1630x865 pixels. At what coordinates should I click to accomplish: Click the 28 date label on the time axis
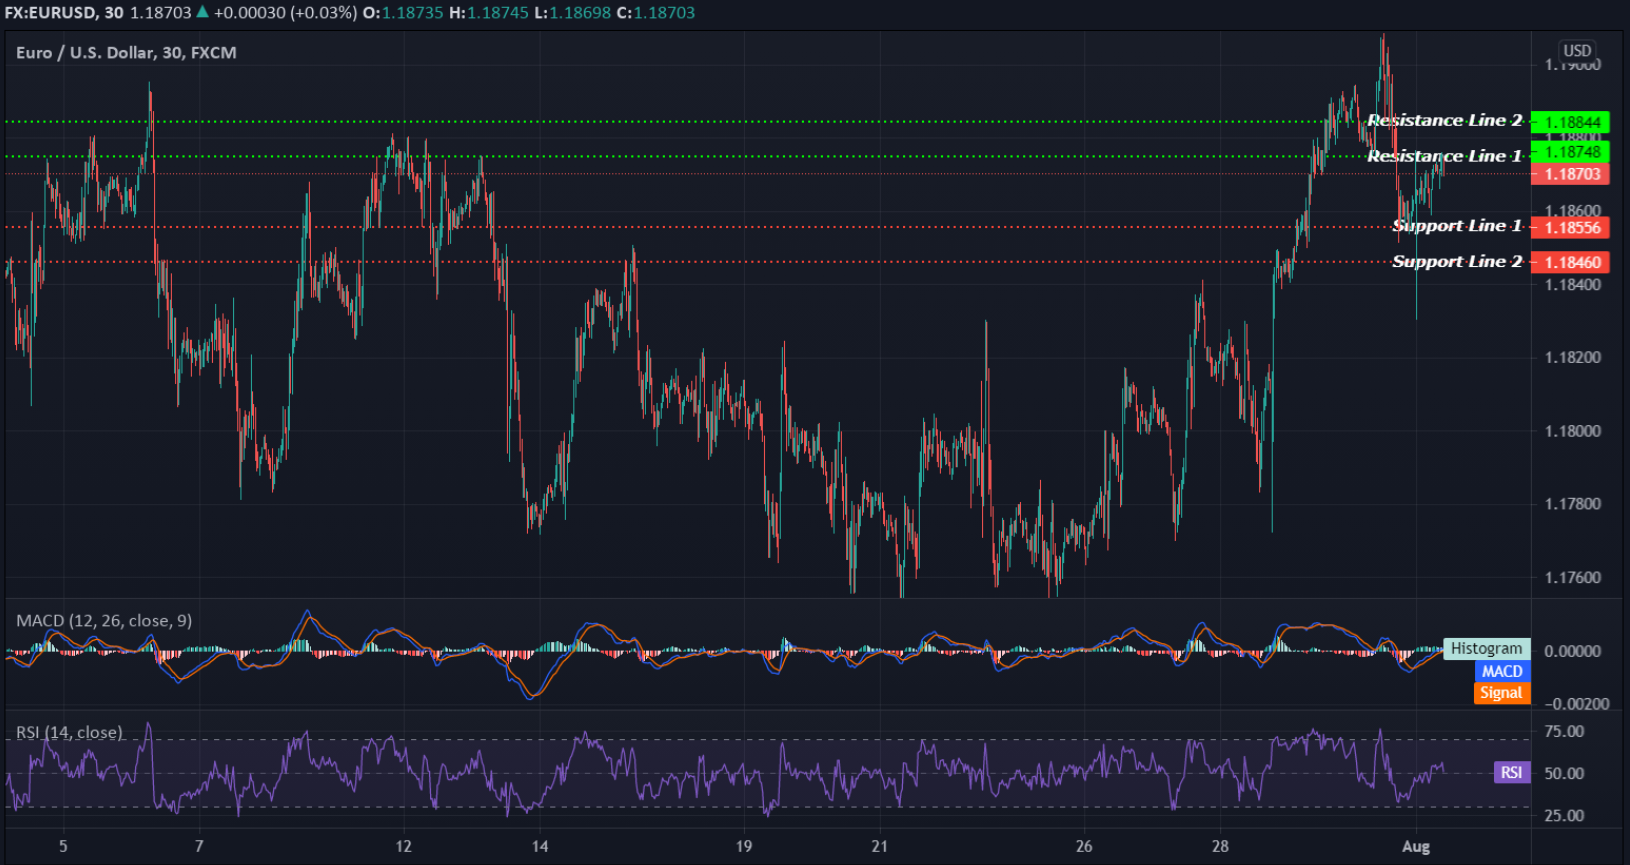coord(1220,846)
